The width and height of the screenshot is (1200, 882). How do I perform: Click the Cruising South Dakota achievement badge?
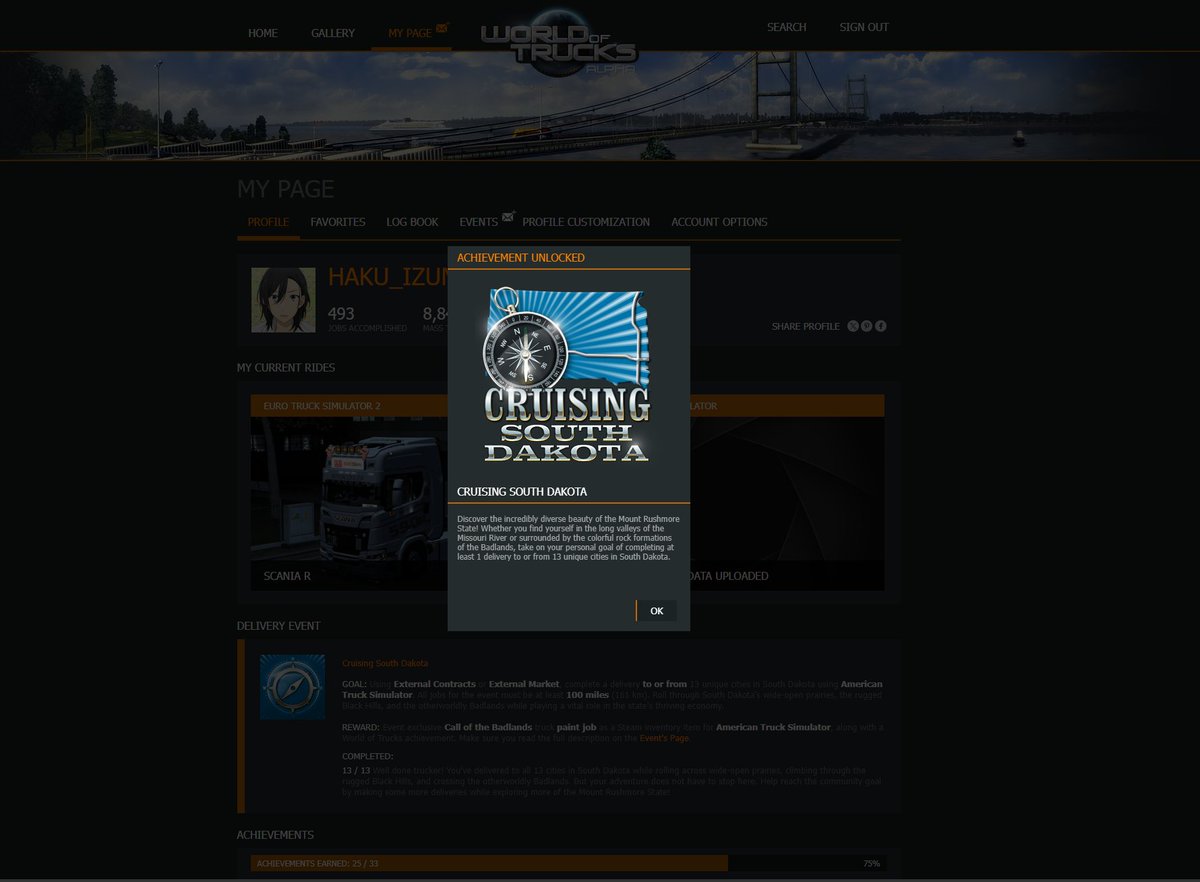pyautogui.click(x=568, y=375)
